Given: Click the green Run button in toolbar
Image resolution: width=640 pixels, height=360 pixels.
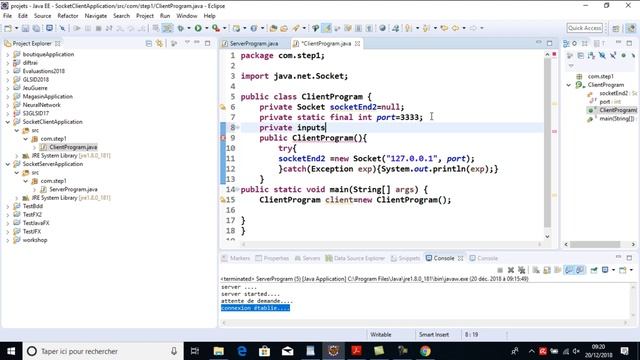Looking at the screenshot, I should pyautogui.click(x=198, y=28).
